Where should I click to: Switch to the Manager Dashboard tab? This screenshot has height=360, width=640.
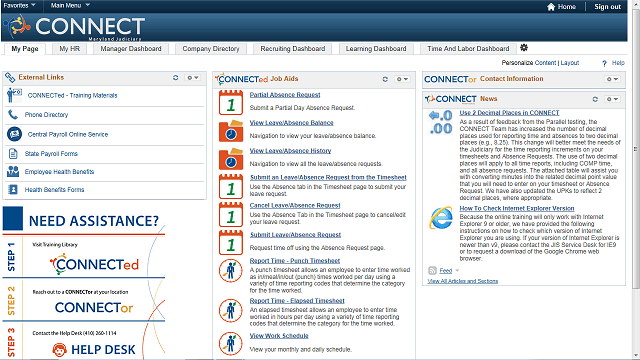[x=131, y=49]
